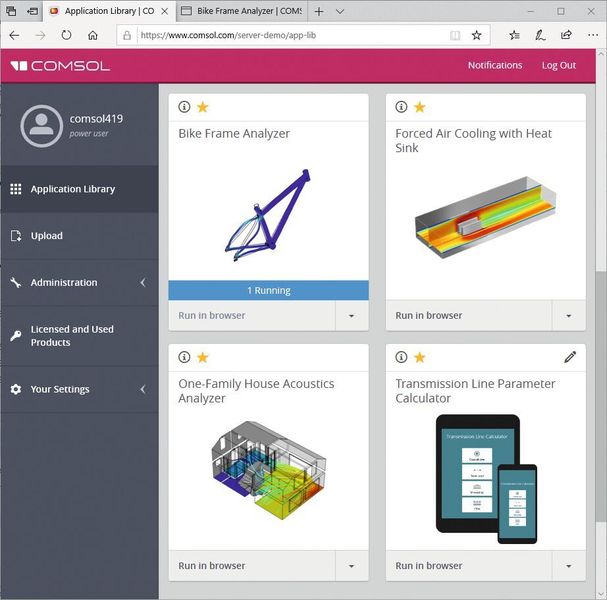Toggle favorite star on Transmission Line Calculator
607x600 pixels.
coord(420,357)
